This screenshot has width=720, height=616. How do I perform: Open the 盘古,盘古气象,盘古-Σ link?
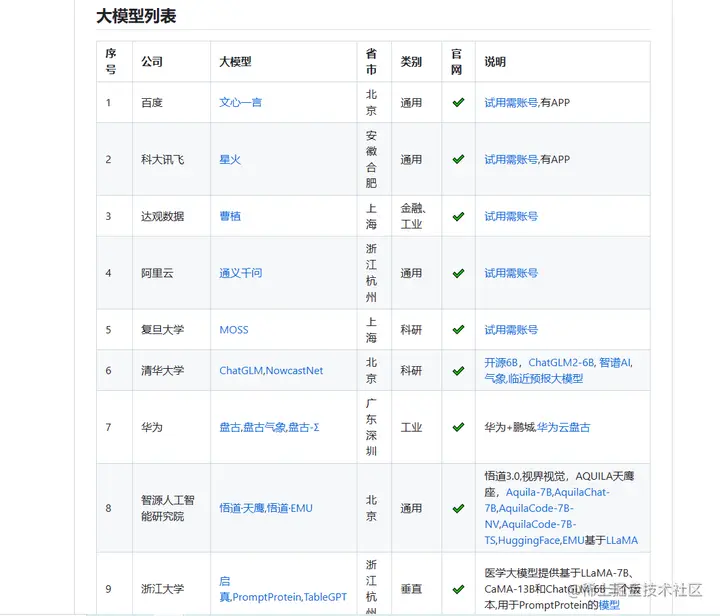(269, 427)
